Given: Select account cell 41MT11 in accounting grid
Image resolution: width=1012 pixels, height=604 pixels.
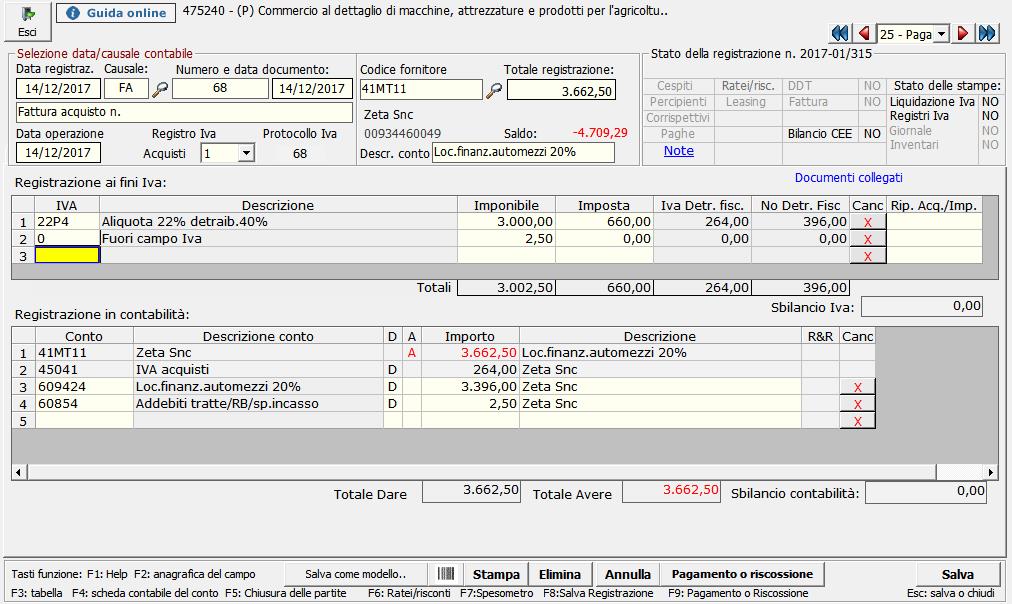Looking at the screenshot, I should pyautogui.click(x=84, y=353).
